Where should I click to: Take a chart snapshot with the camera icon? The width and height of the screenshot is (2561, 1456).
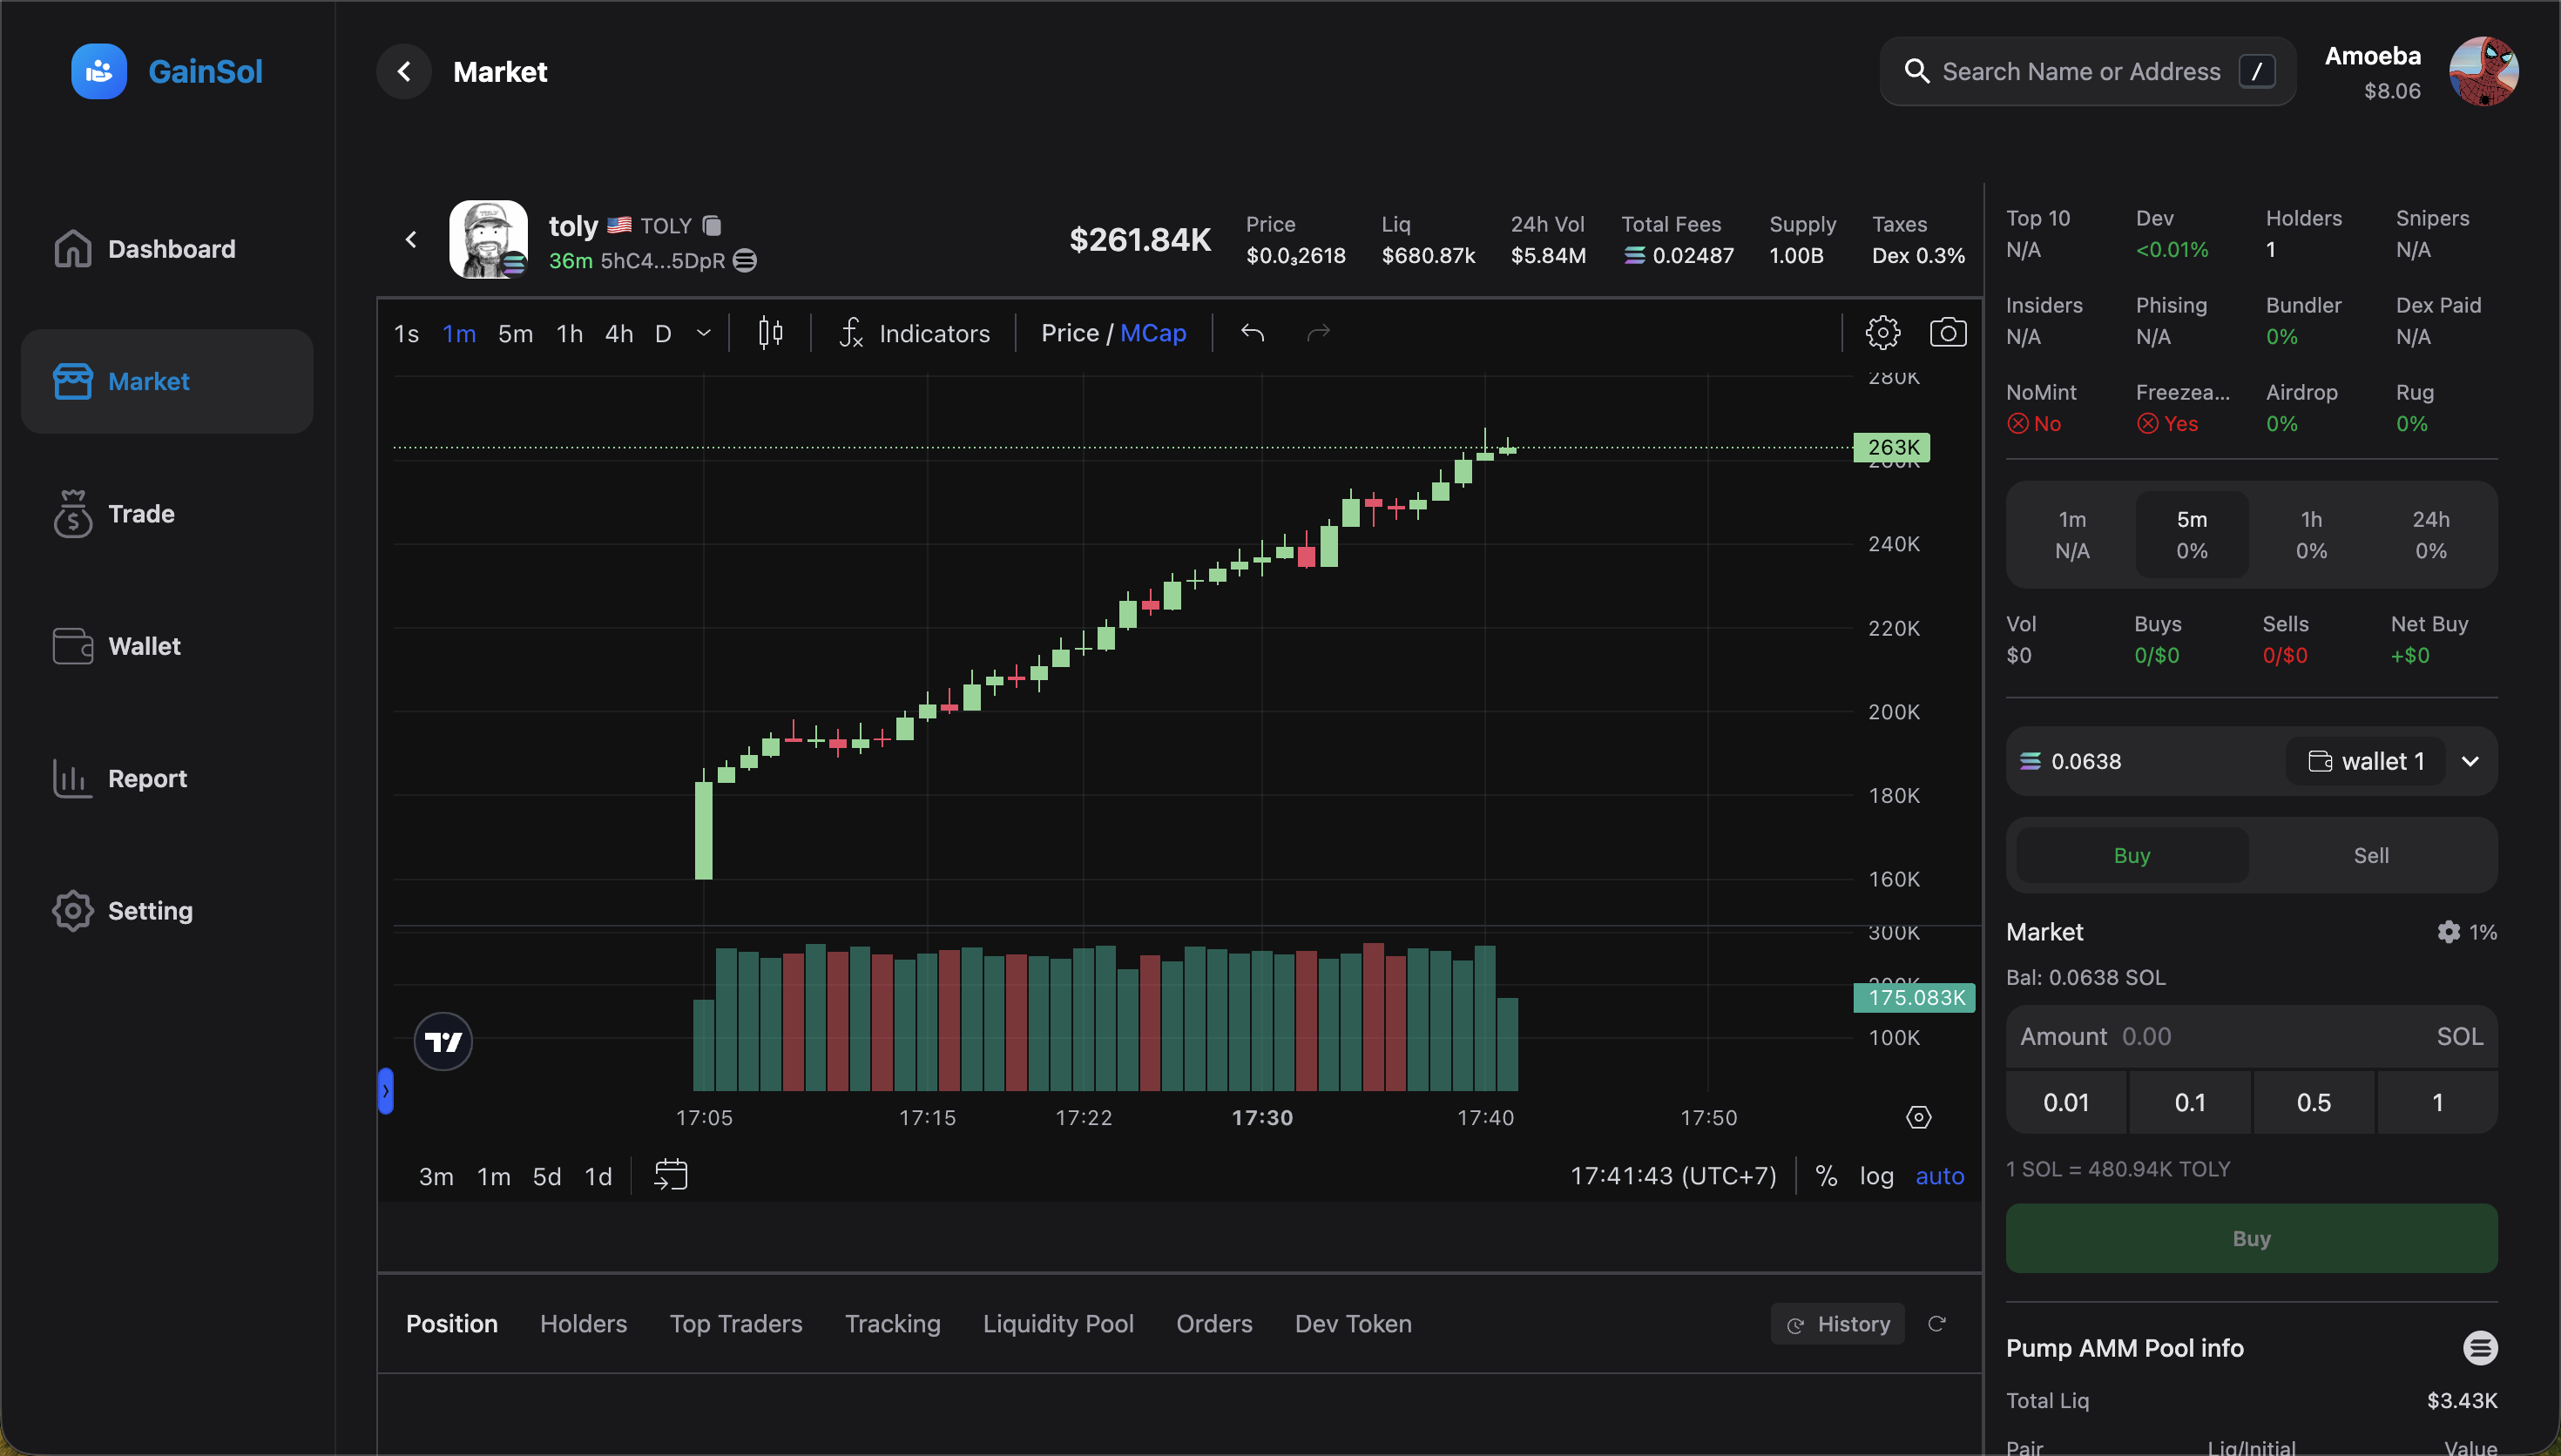pyautogui.click(x=1948, y=332)
